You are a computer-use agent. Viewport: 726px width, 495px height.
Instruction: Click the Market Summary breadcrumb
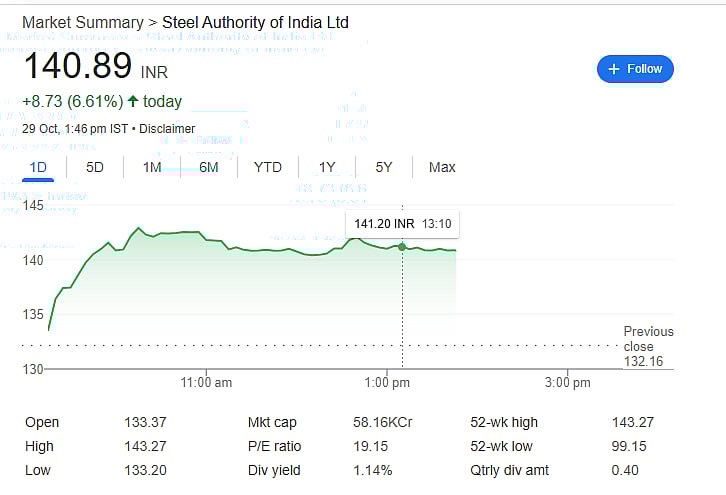pyautogui.click(x=82, y=22)
